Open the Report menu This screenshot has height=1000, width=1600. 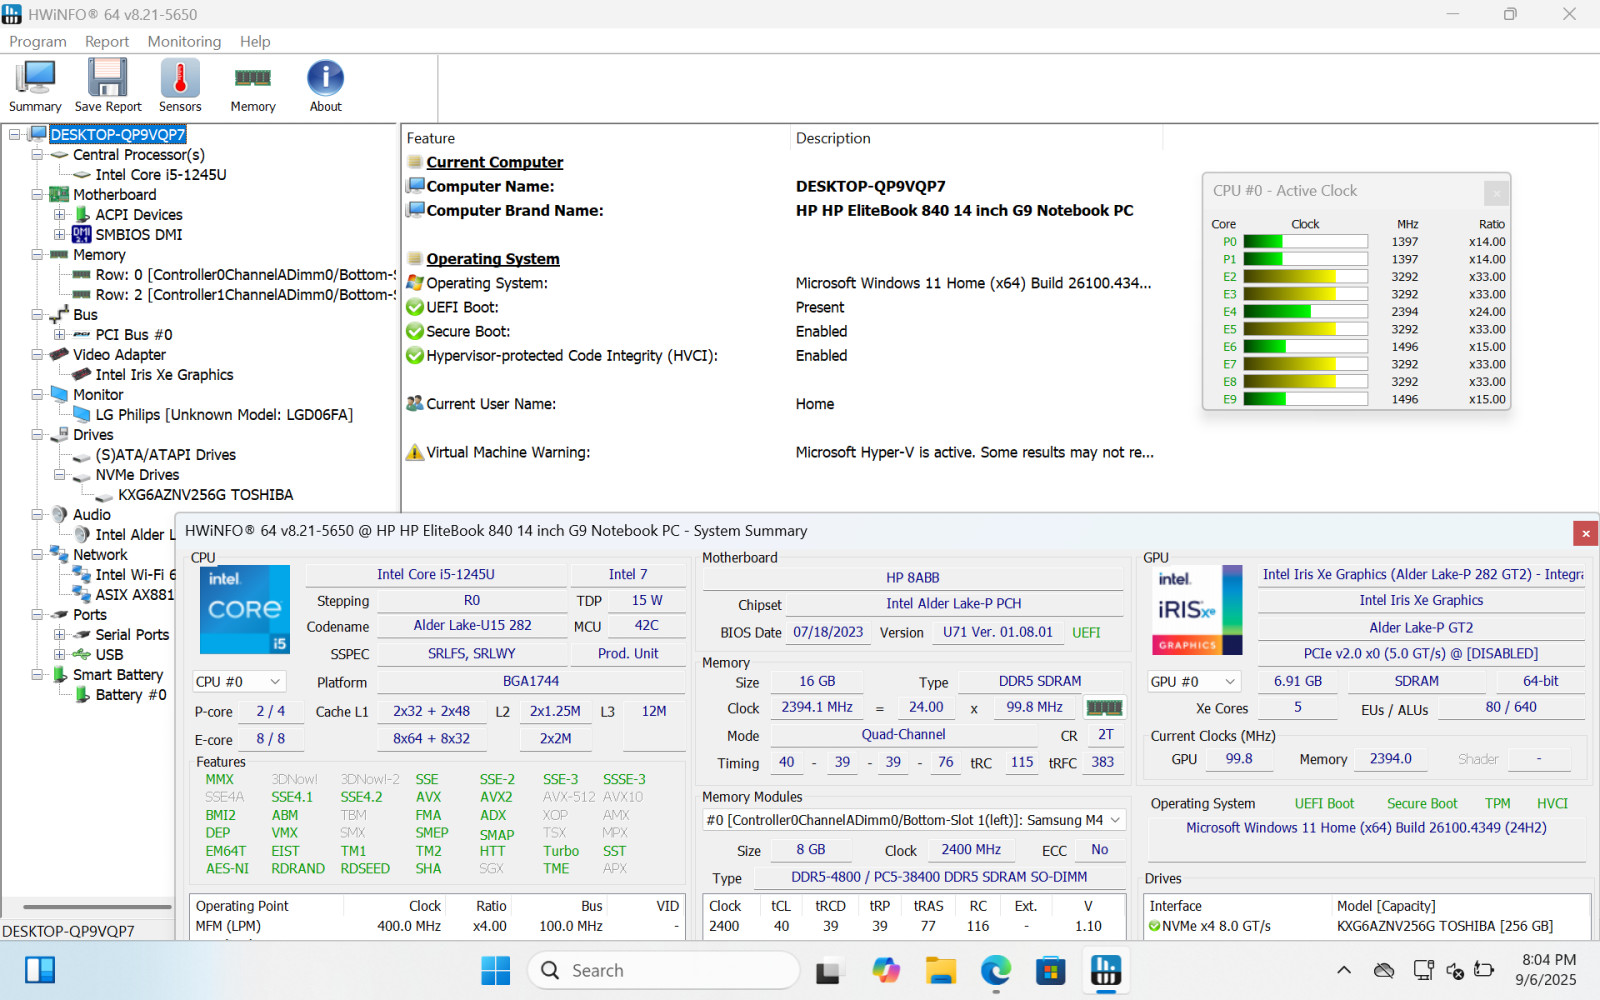[x=107, y=42]
